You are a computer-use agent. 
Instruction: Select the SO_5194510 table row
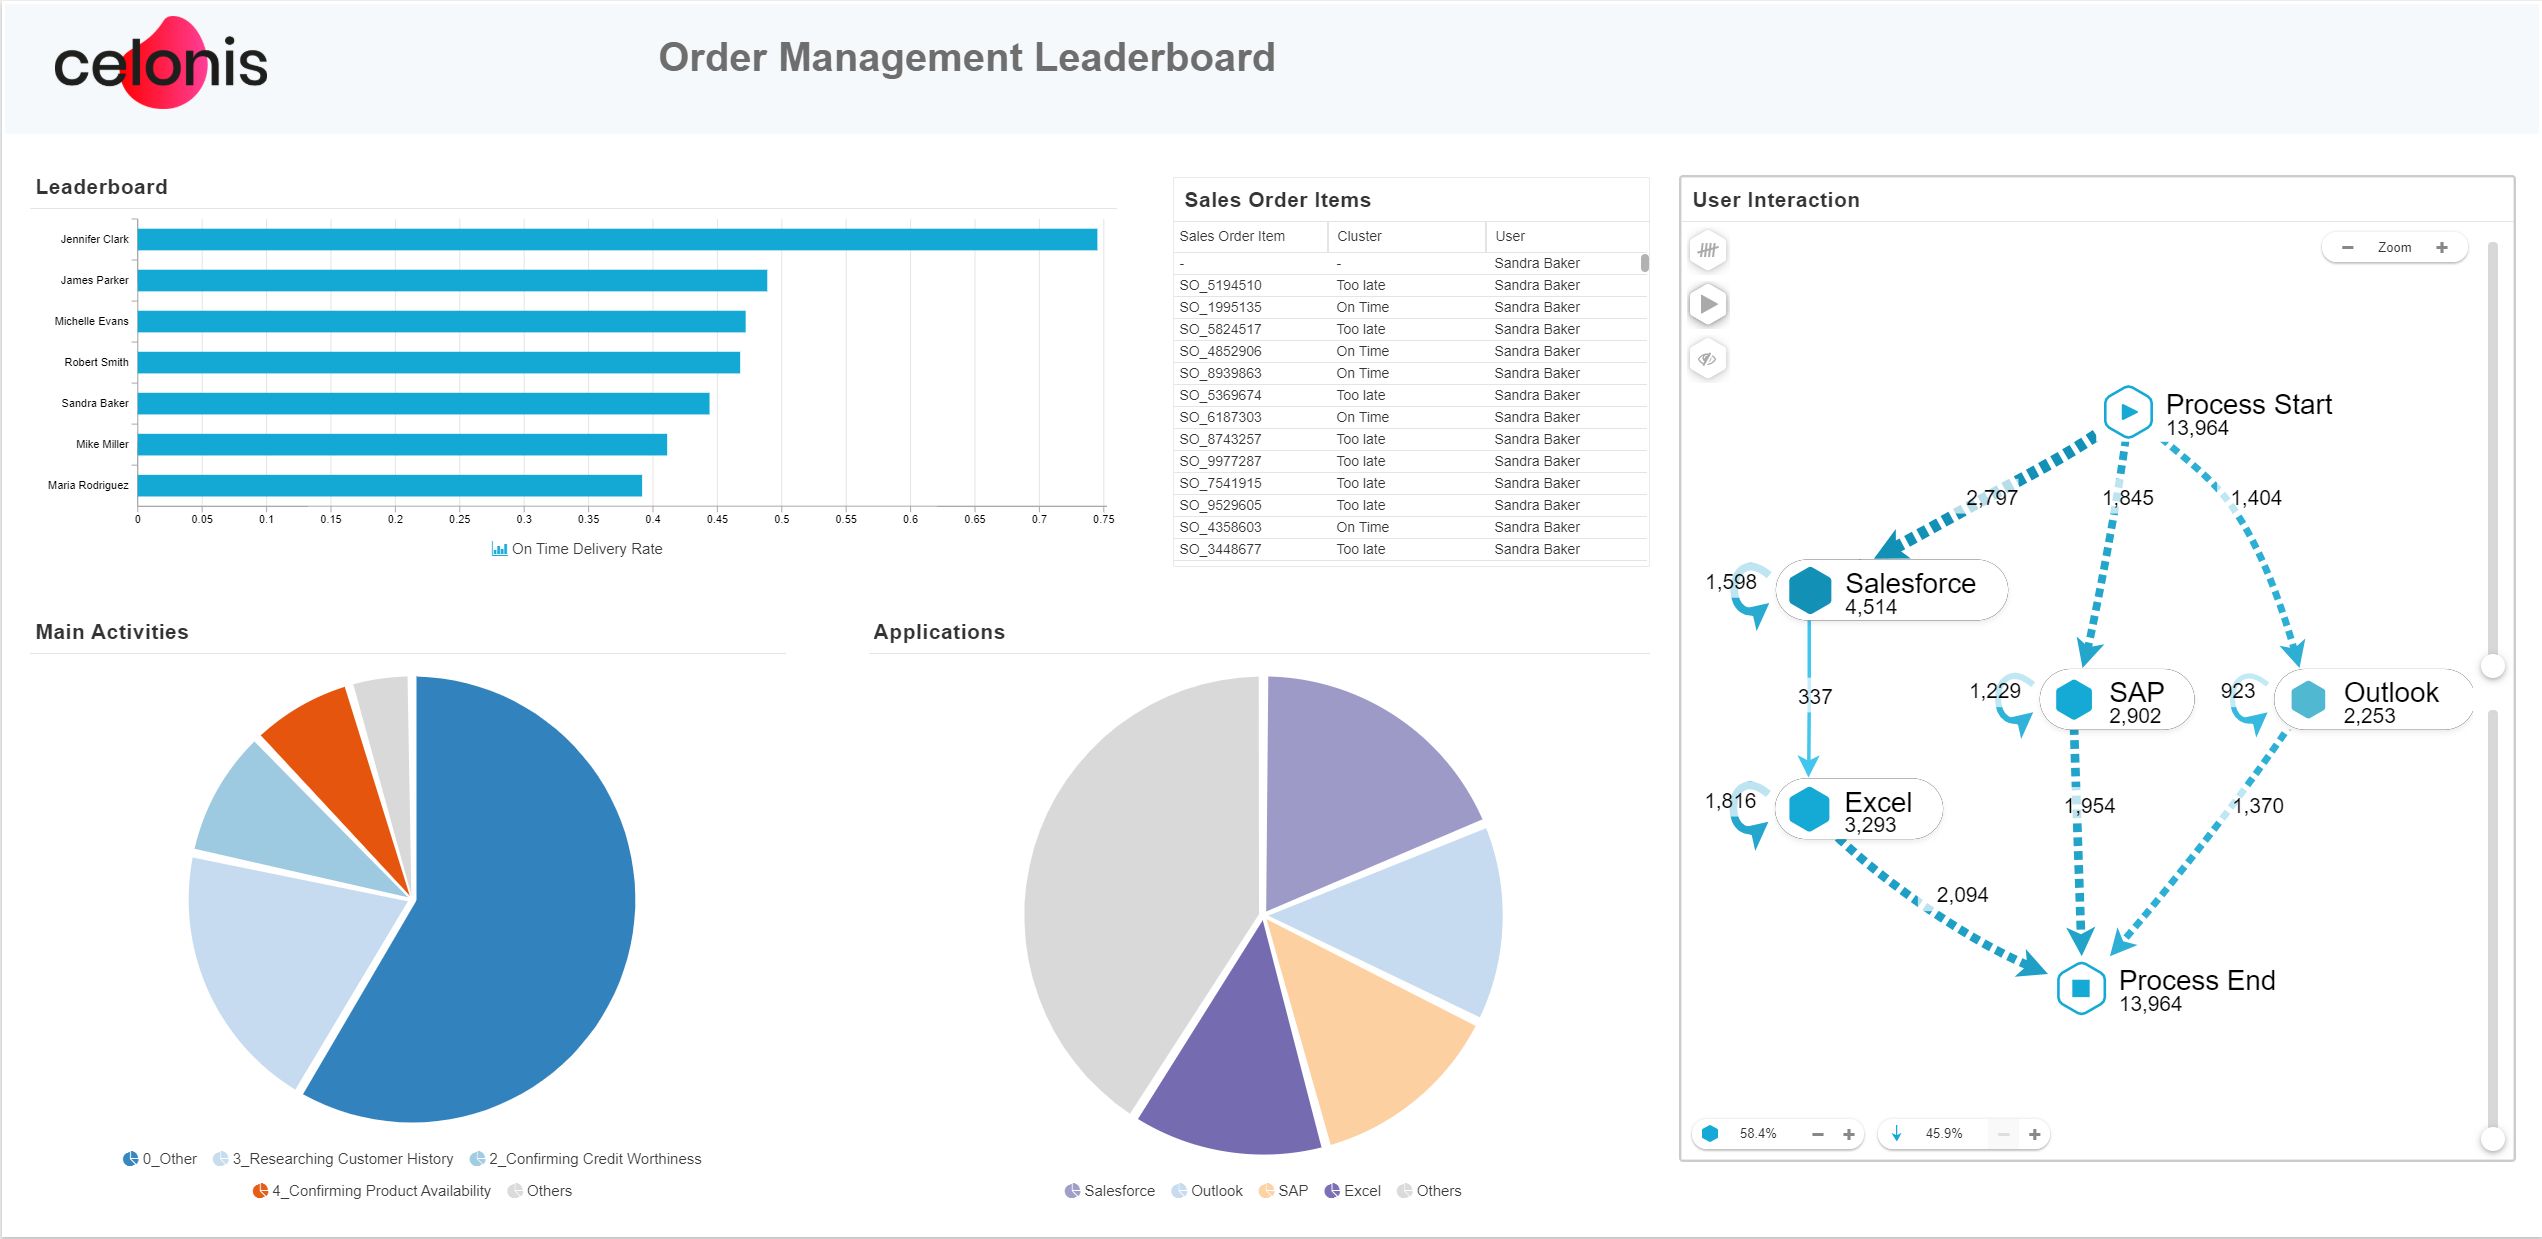pos(1410,285)
